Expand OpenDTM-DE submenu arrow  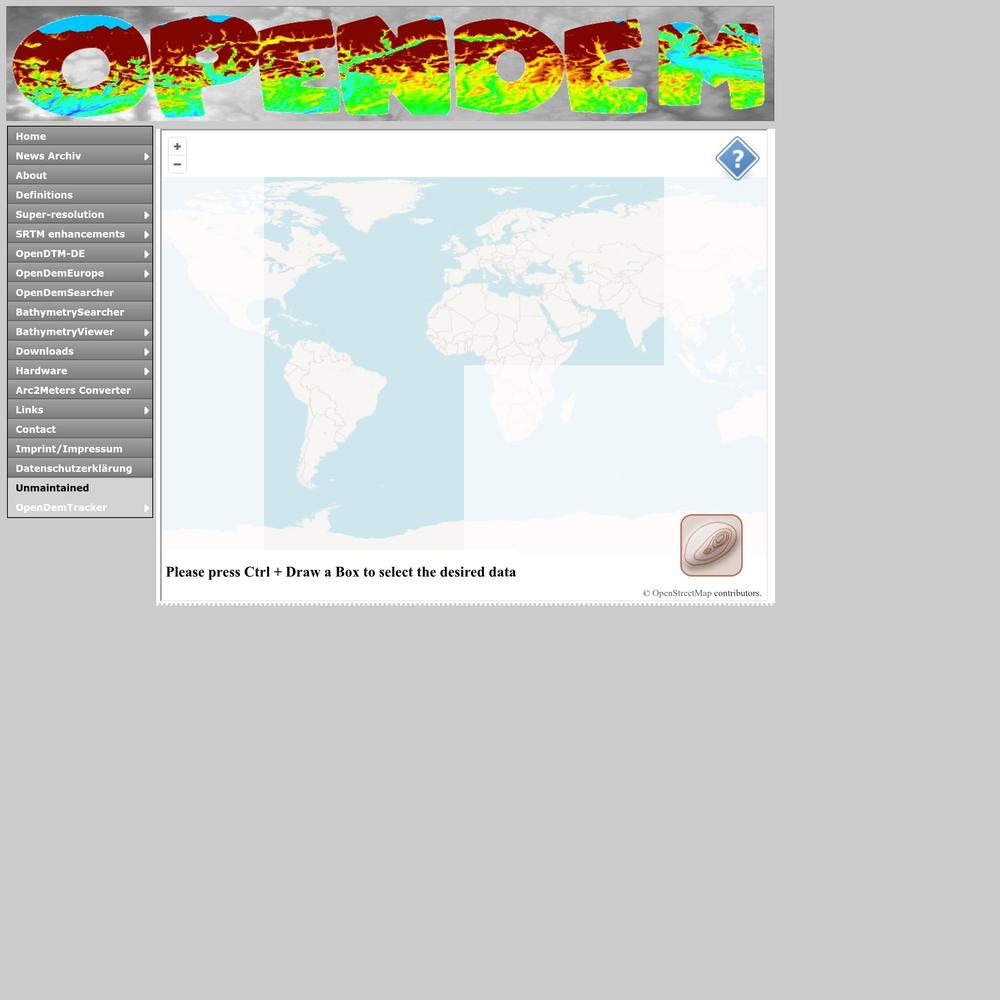coord(147,254)
